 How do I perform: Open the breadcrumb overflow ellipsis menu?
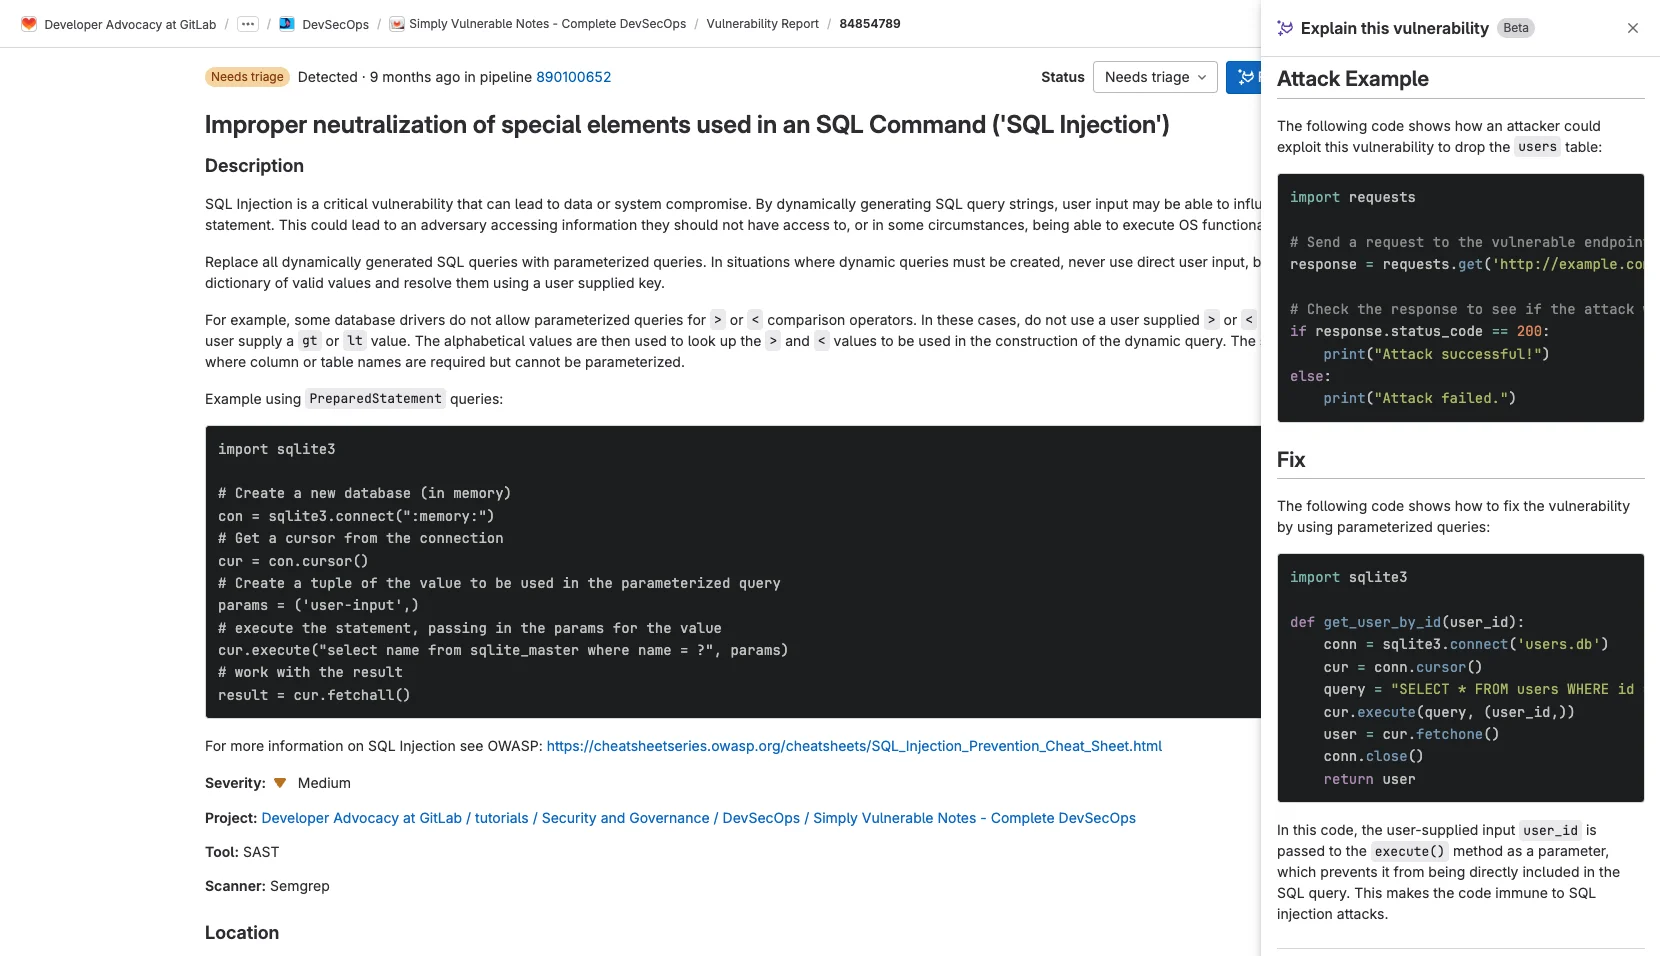[x=247, y=23]
